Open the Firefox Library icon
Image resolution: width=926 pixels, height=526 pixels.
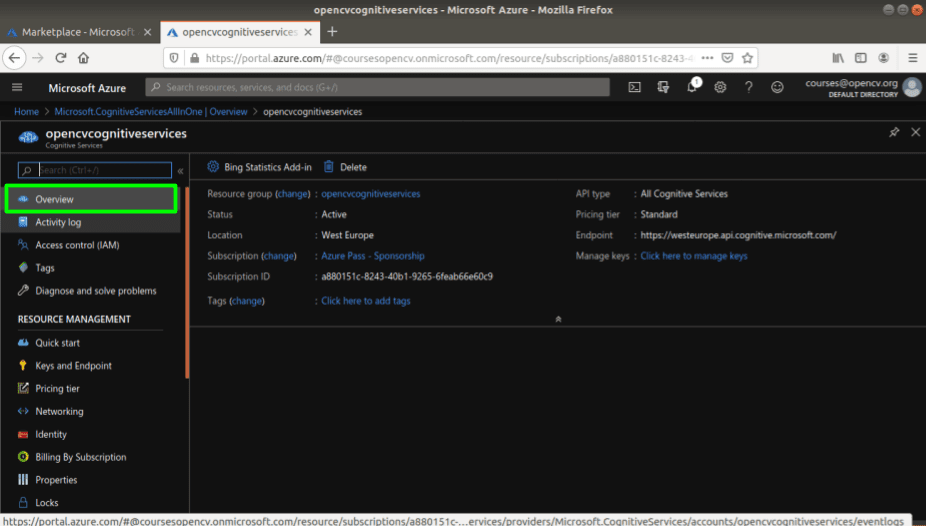point(838,58)
